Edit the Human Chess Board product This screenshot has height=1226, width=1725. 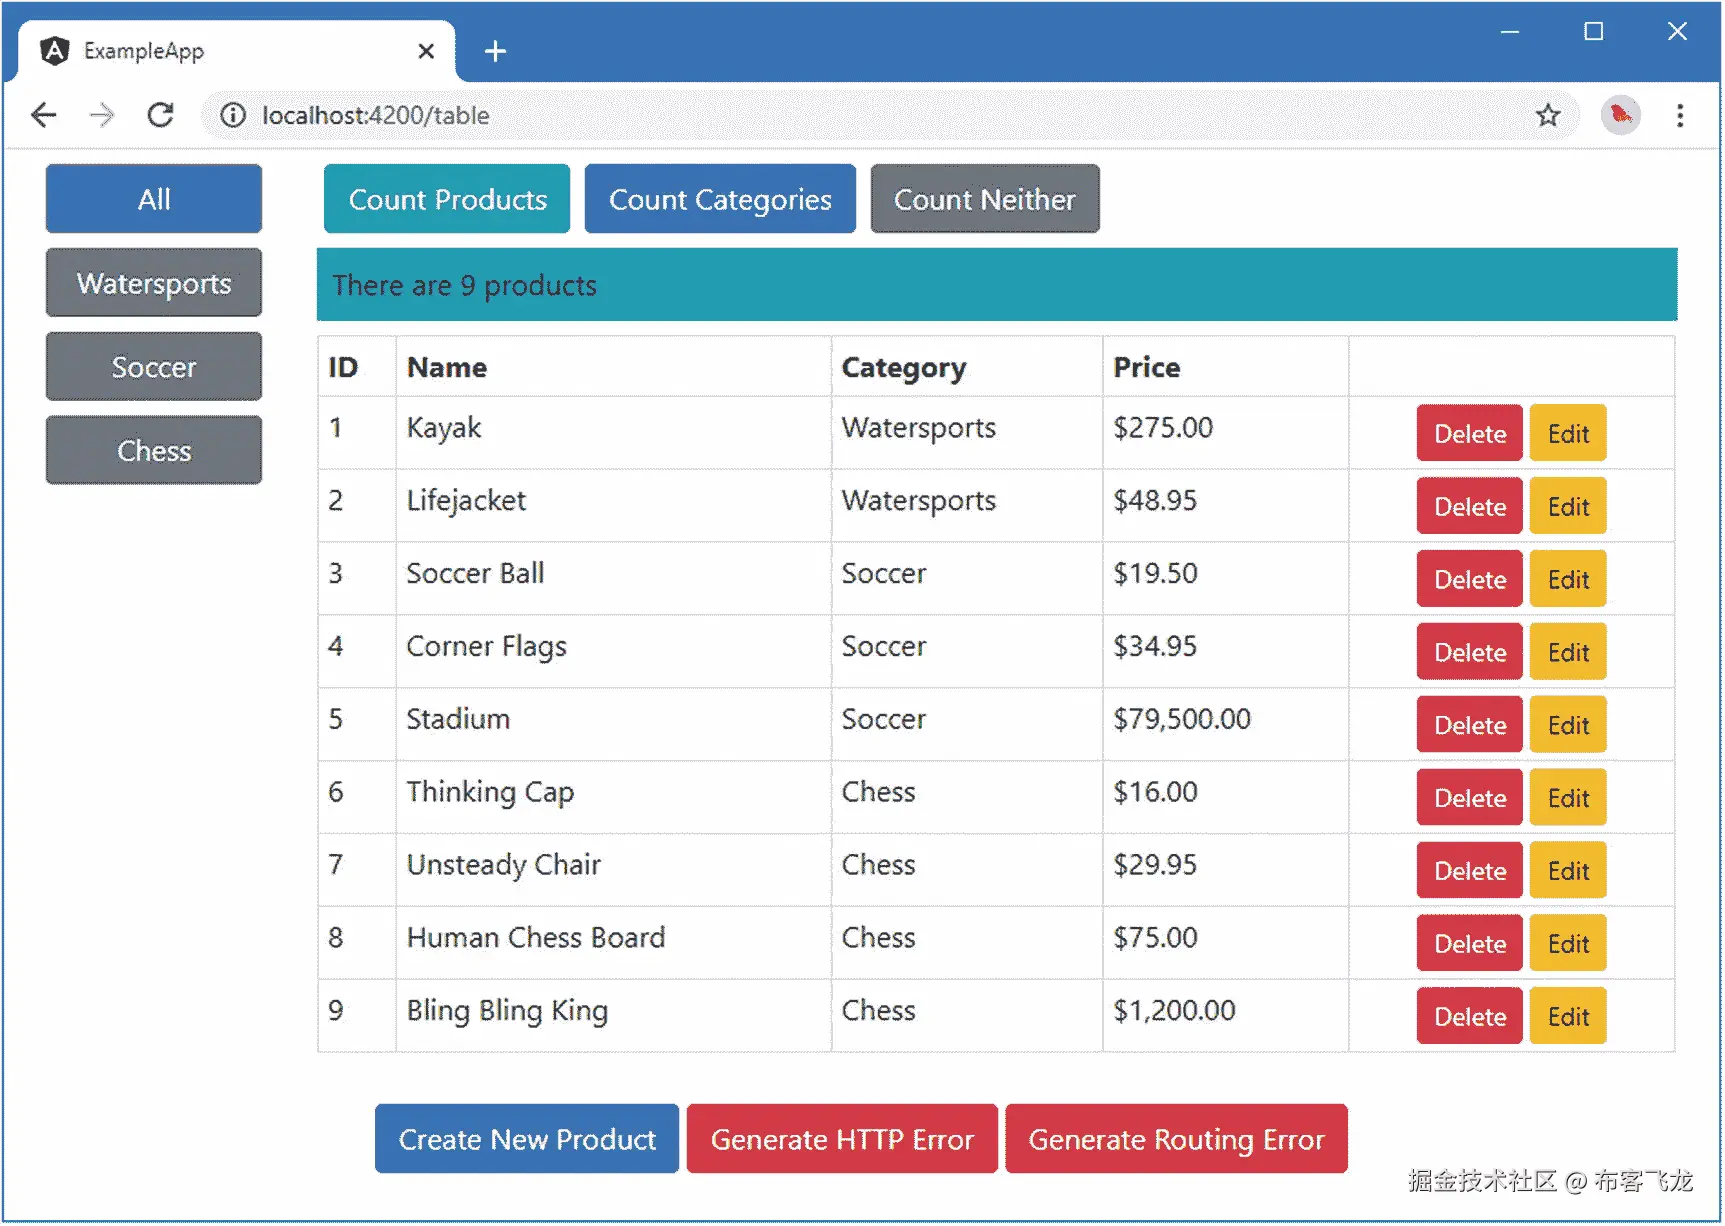coord(1568,944)
